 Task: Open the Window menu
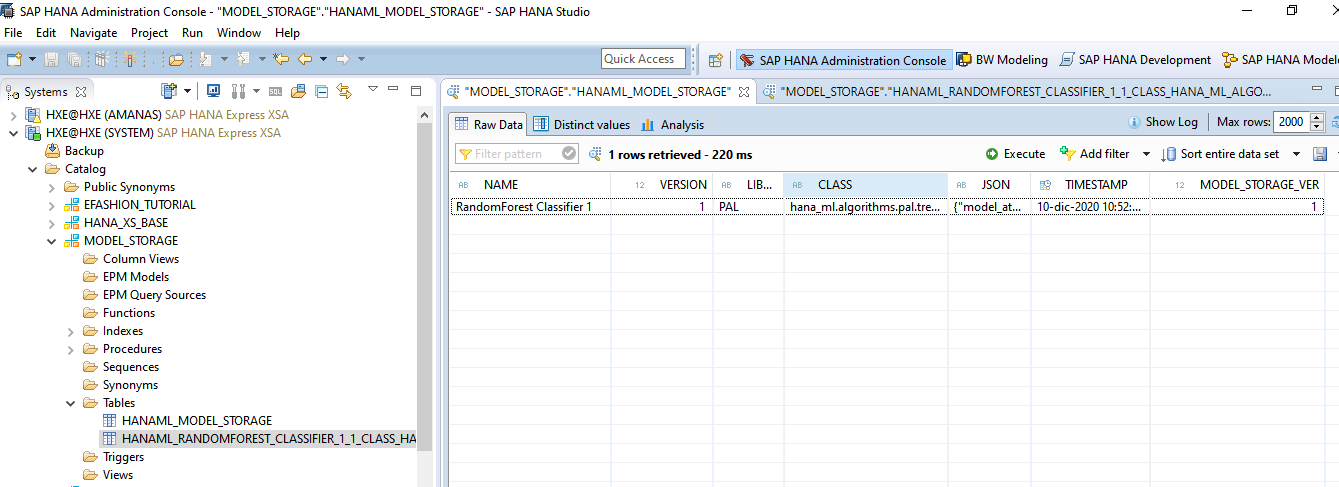(x=239, y=33)
